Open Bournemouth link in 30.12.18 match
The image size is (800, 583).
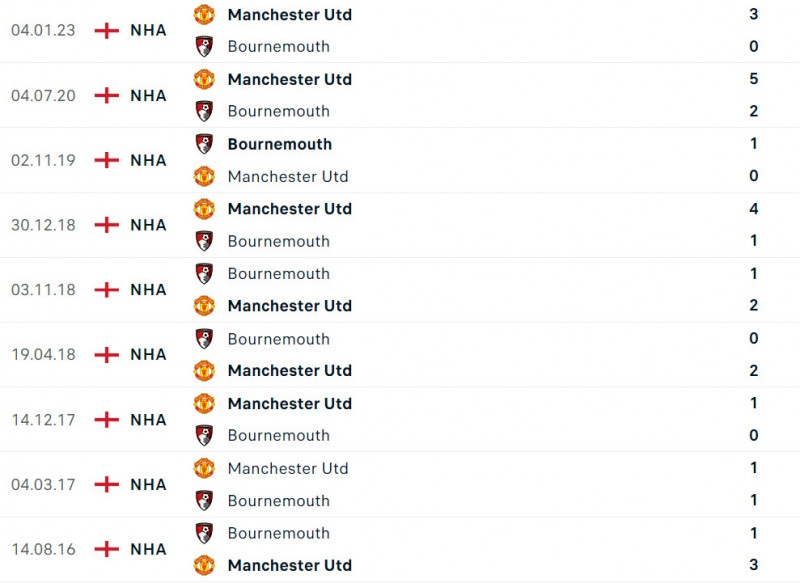(x=278, y=241)
